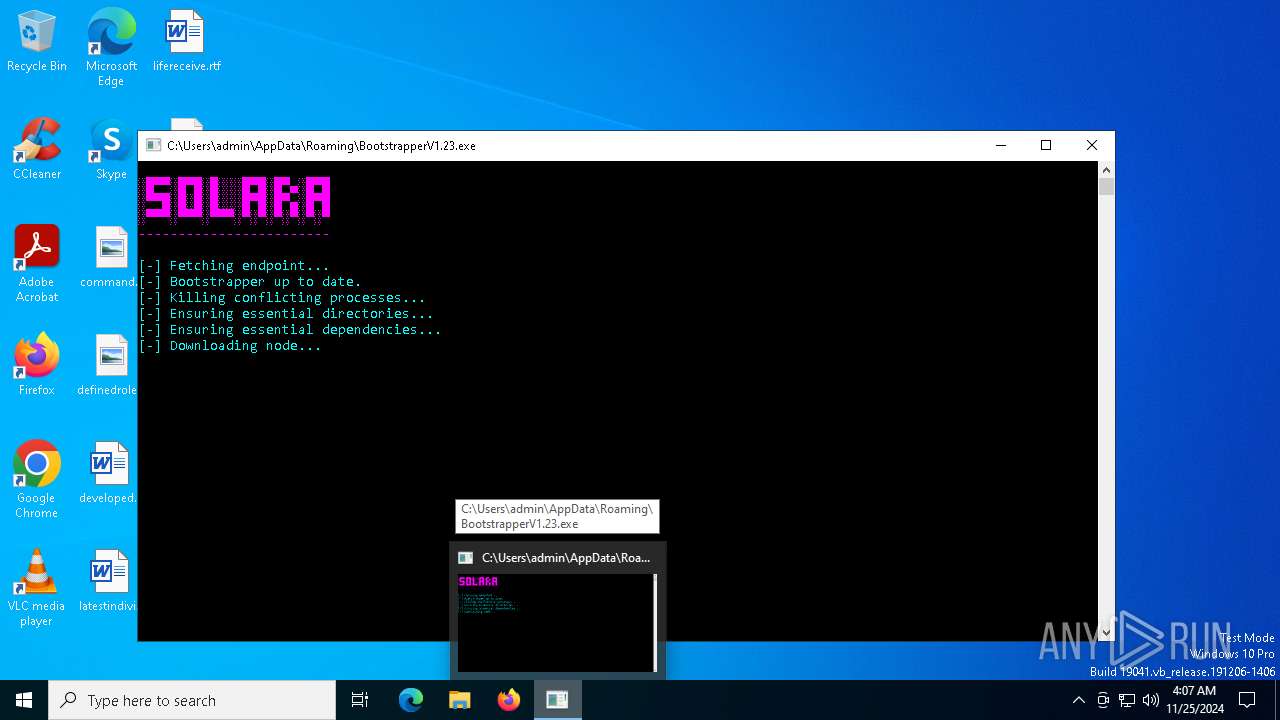The width and height of the screenshot is (1280, 720).
Task: Open the Action Center notifications icon
Action: tap(1247, 700)
